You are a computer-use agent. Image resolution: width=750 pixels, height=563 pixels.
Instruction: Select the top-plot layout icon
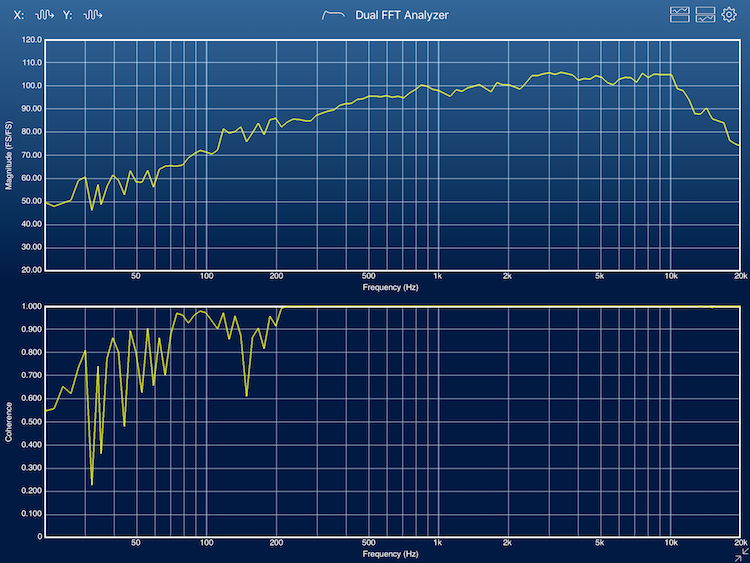click(x=680, y=15)
